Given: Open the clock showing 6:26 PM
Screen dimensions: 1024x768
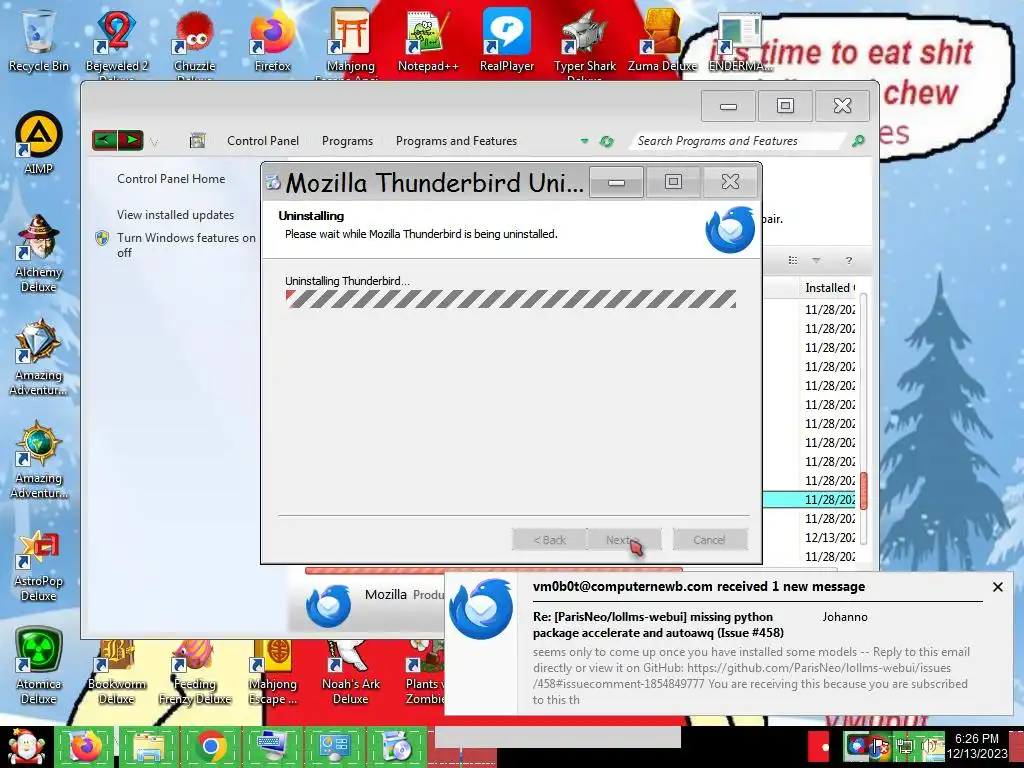Looking at the screenshot, I should (x=977, y=746).
